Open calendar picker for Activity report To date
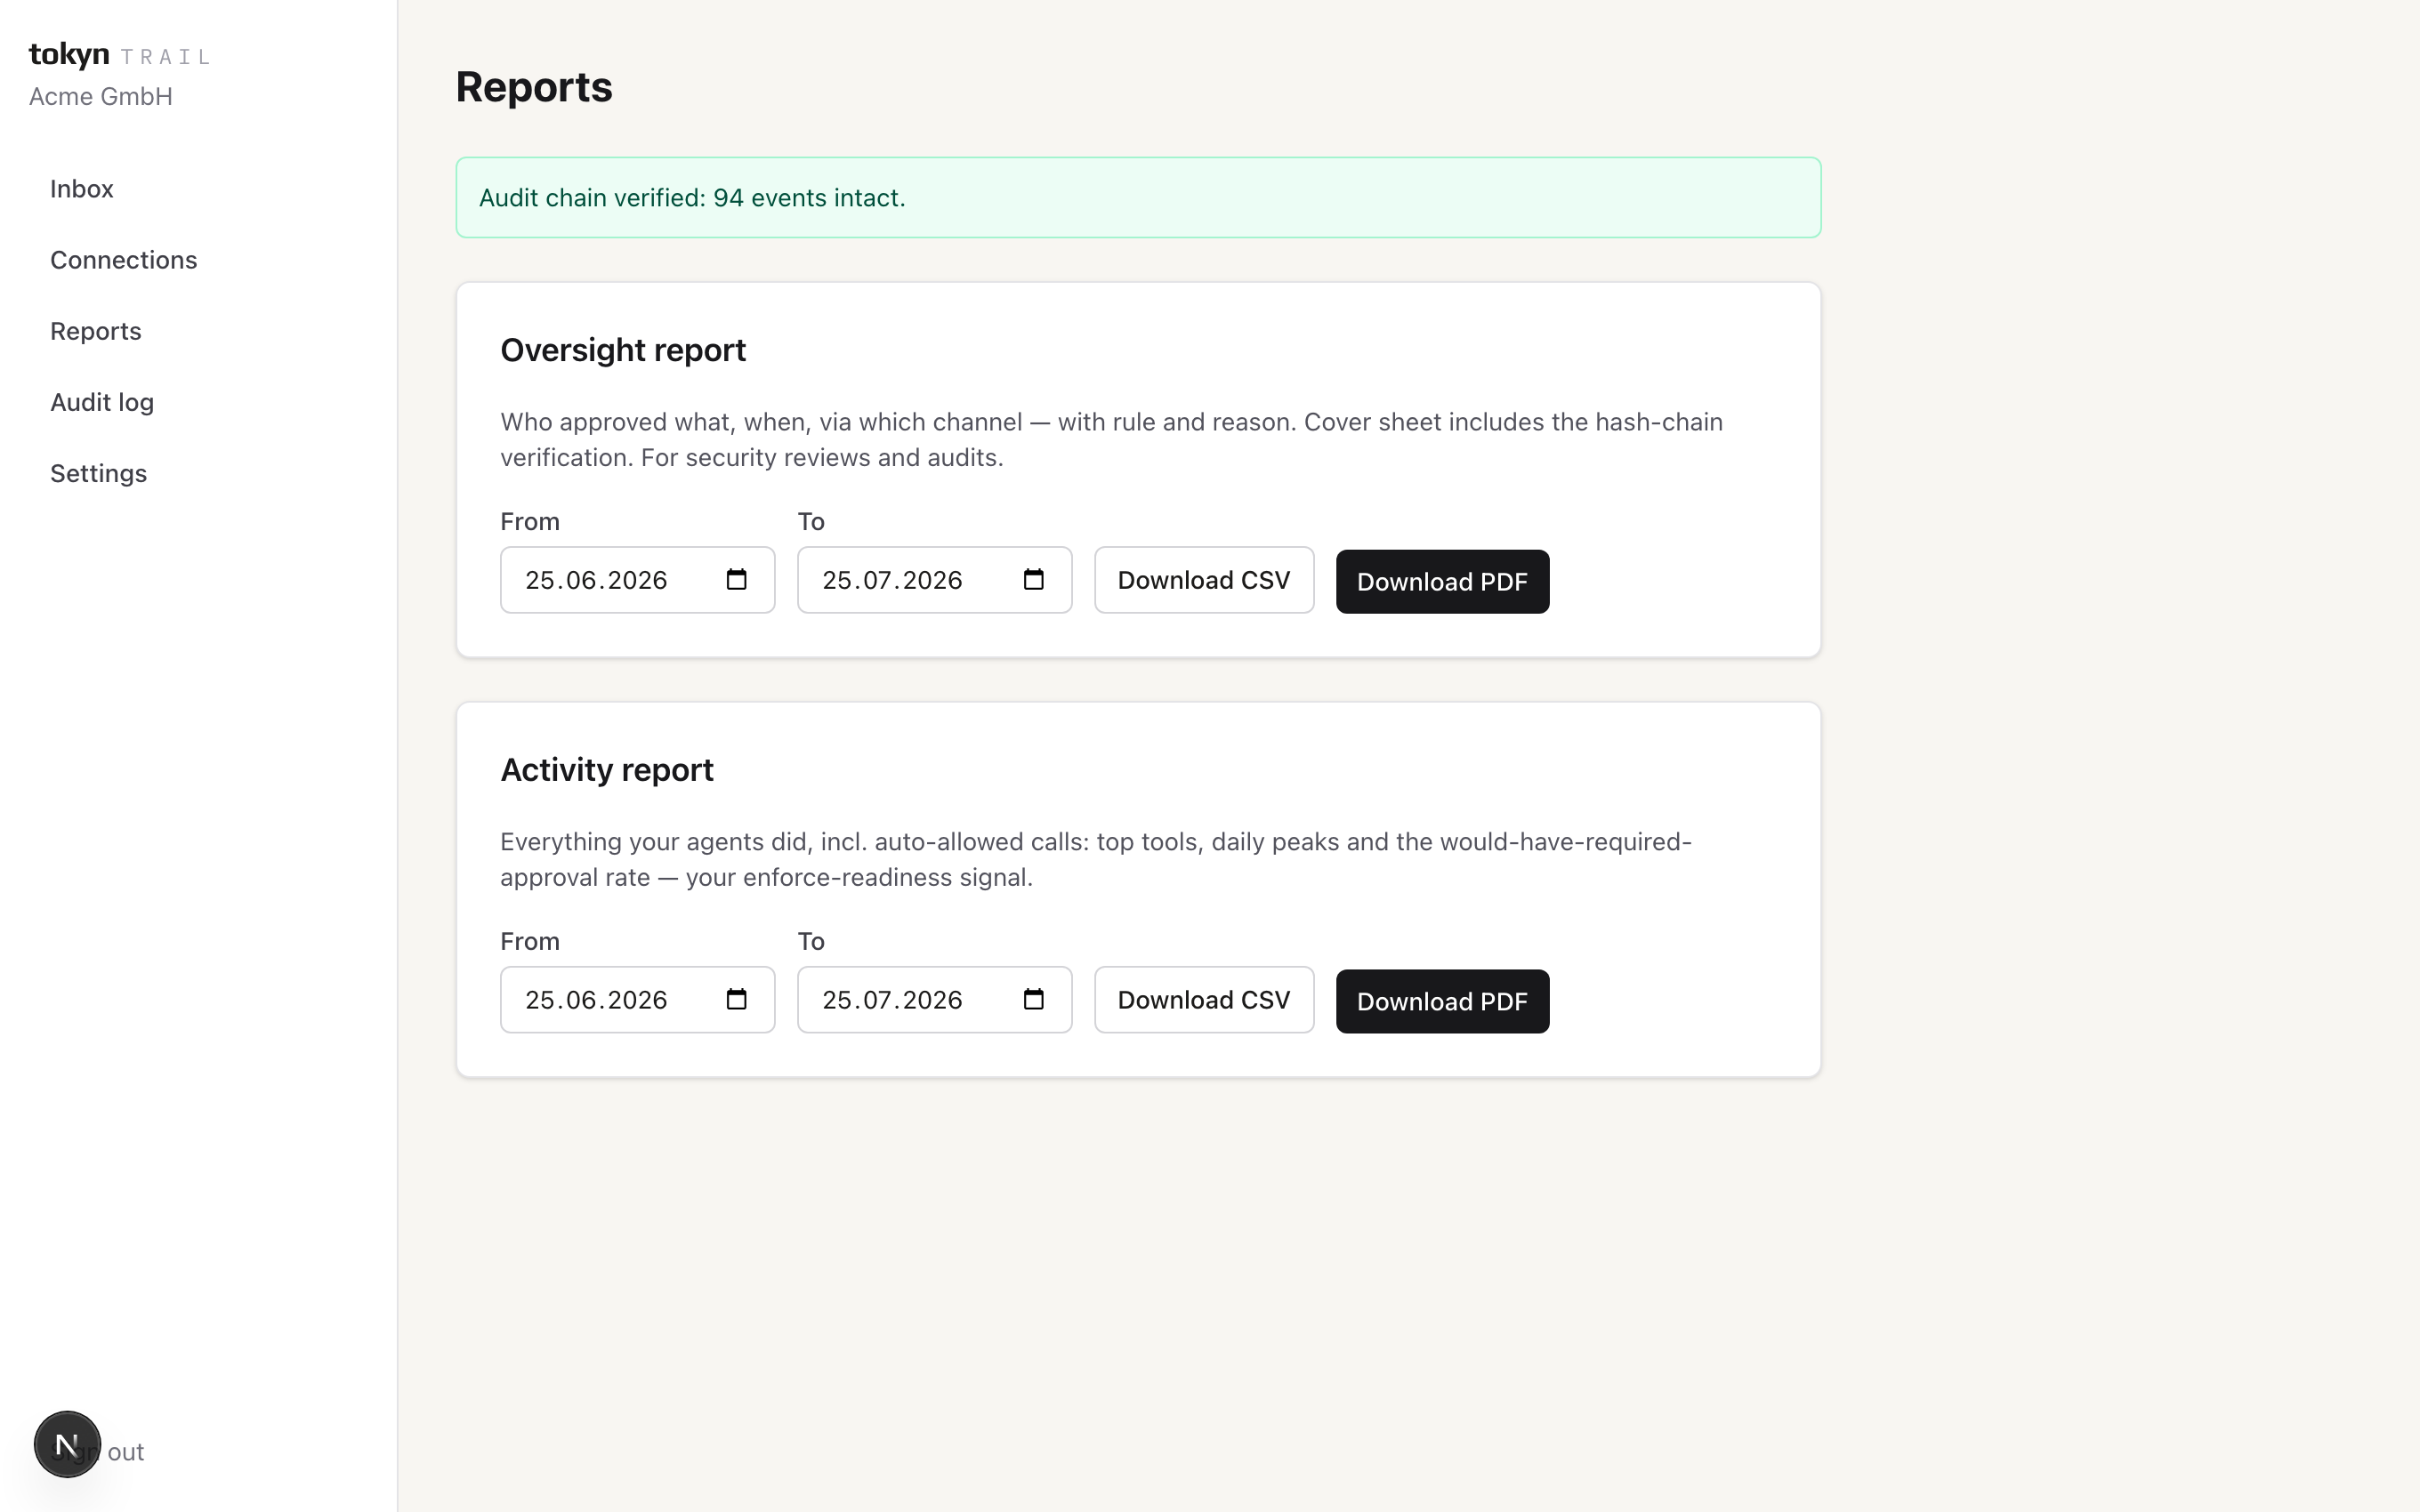 pyautogui.click(x=1033, y=1000)
